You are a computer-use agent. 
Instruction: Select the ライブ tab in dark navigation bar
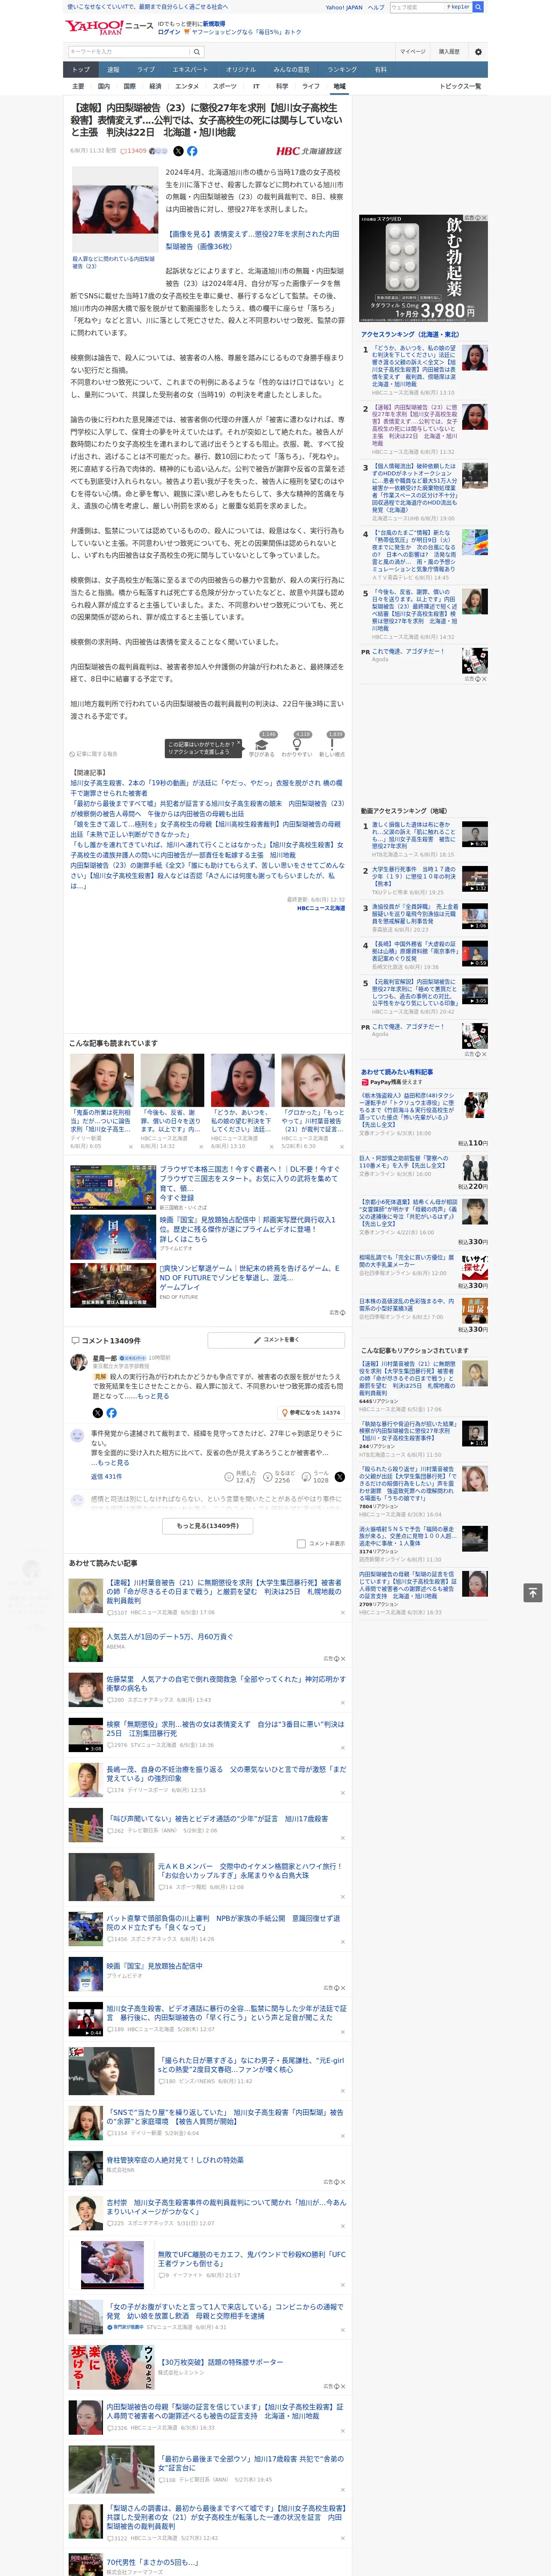click(x=146, y=70)
